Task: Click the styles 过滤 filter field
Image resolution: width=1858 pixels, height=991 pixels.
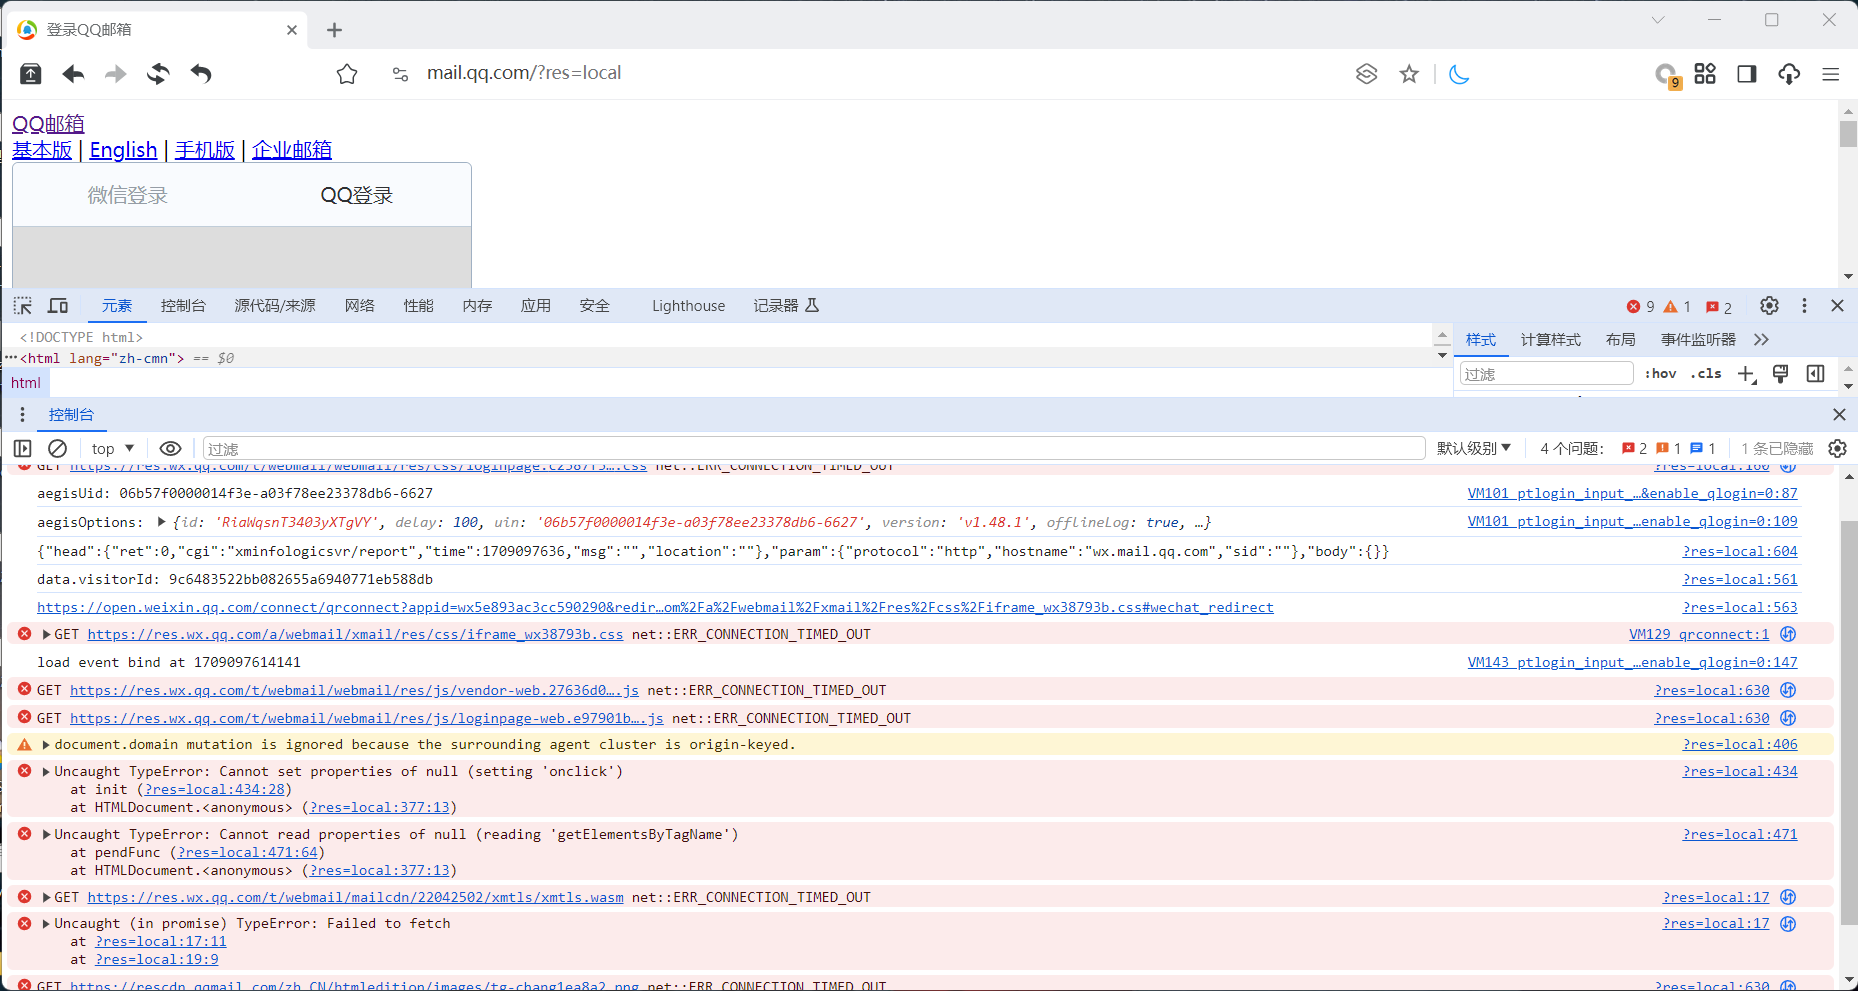Action: pyautogui.click(x=1546, y=374)
